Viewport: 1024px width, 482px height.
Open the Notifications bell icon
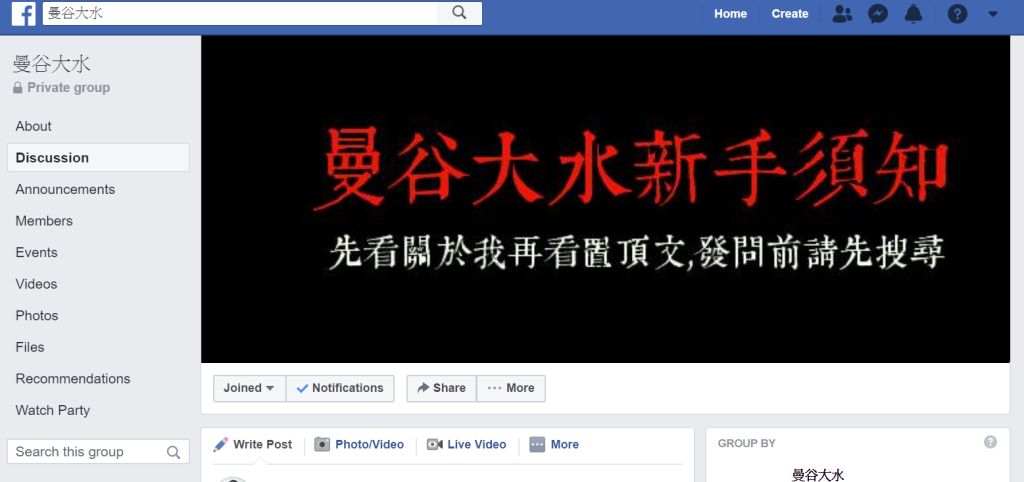(914, 14)
